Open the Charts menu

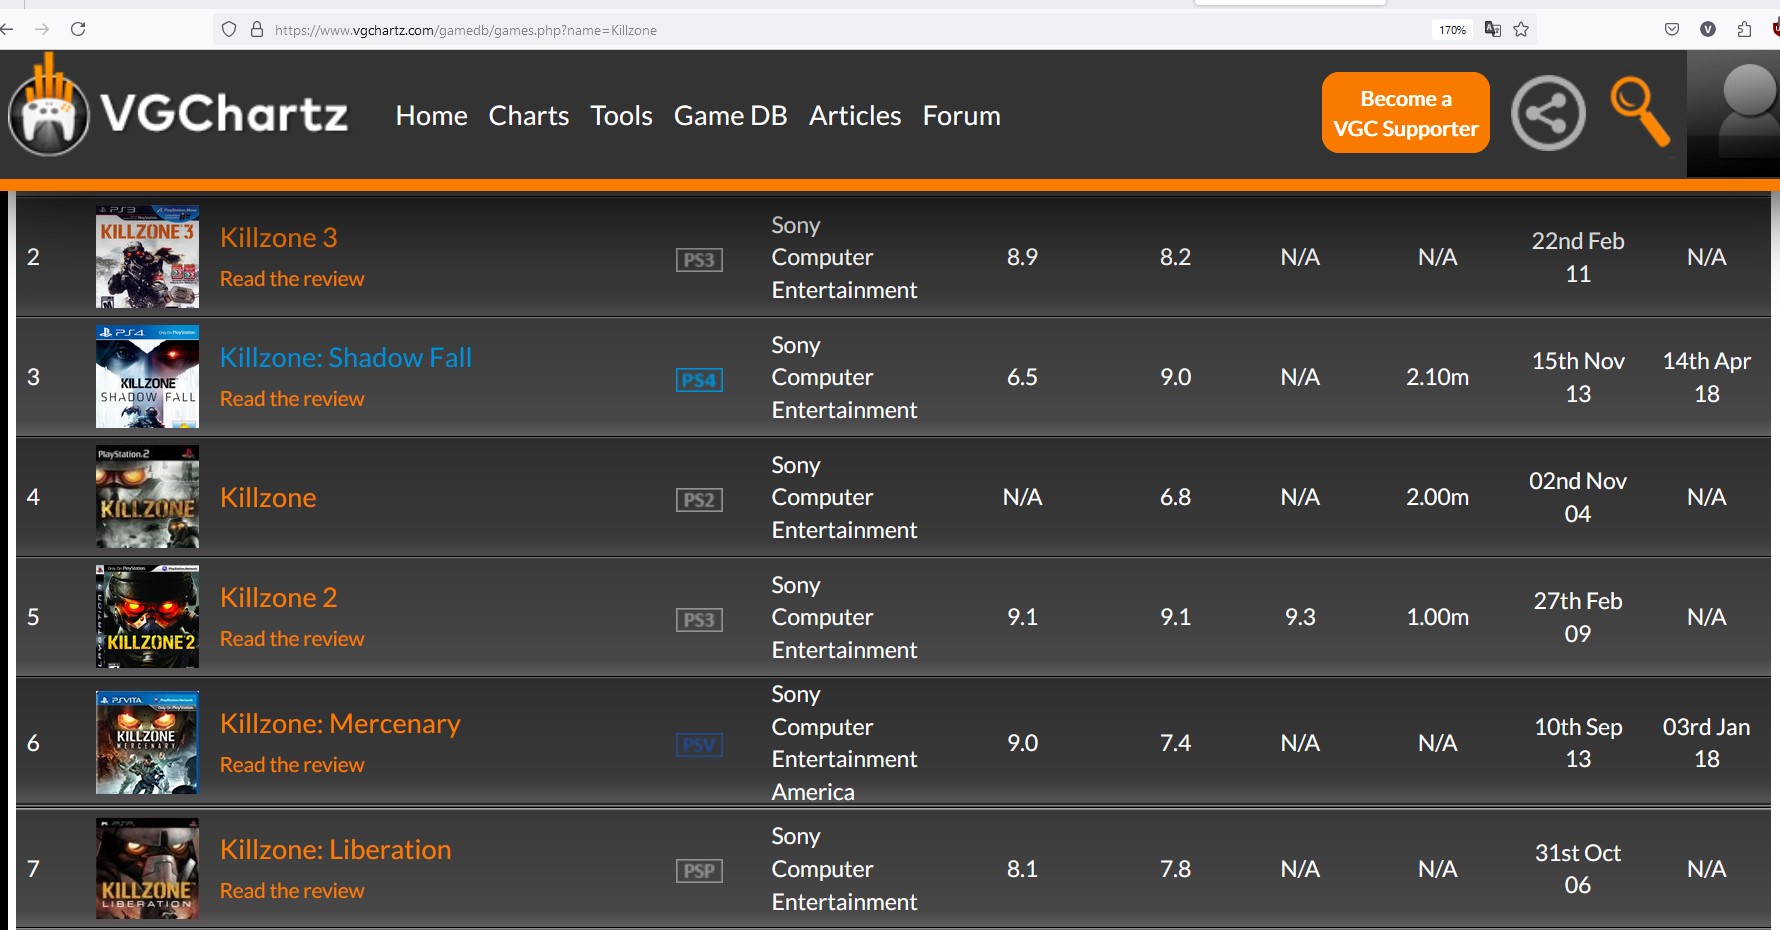click(x=528, y=116)
